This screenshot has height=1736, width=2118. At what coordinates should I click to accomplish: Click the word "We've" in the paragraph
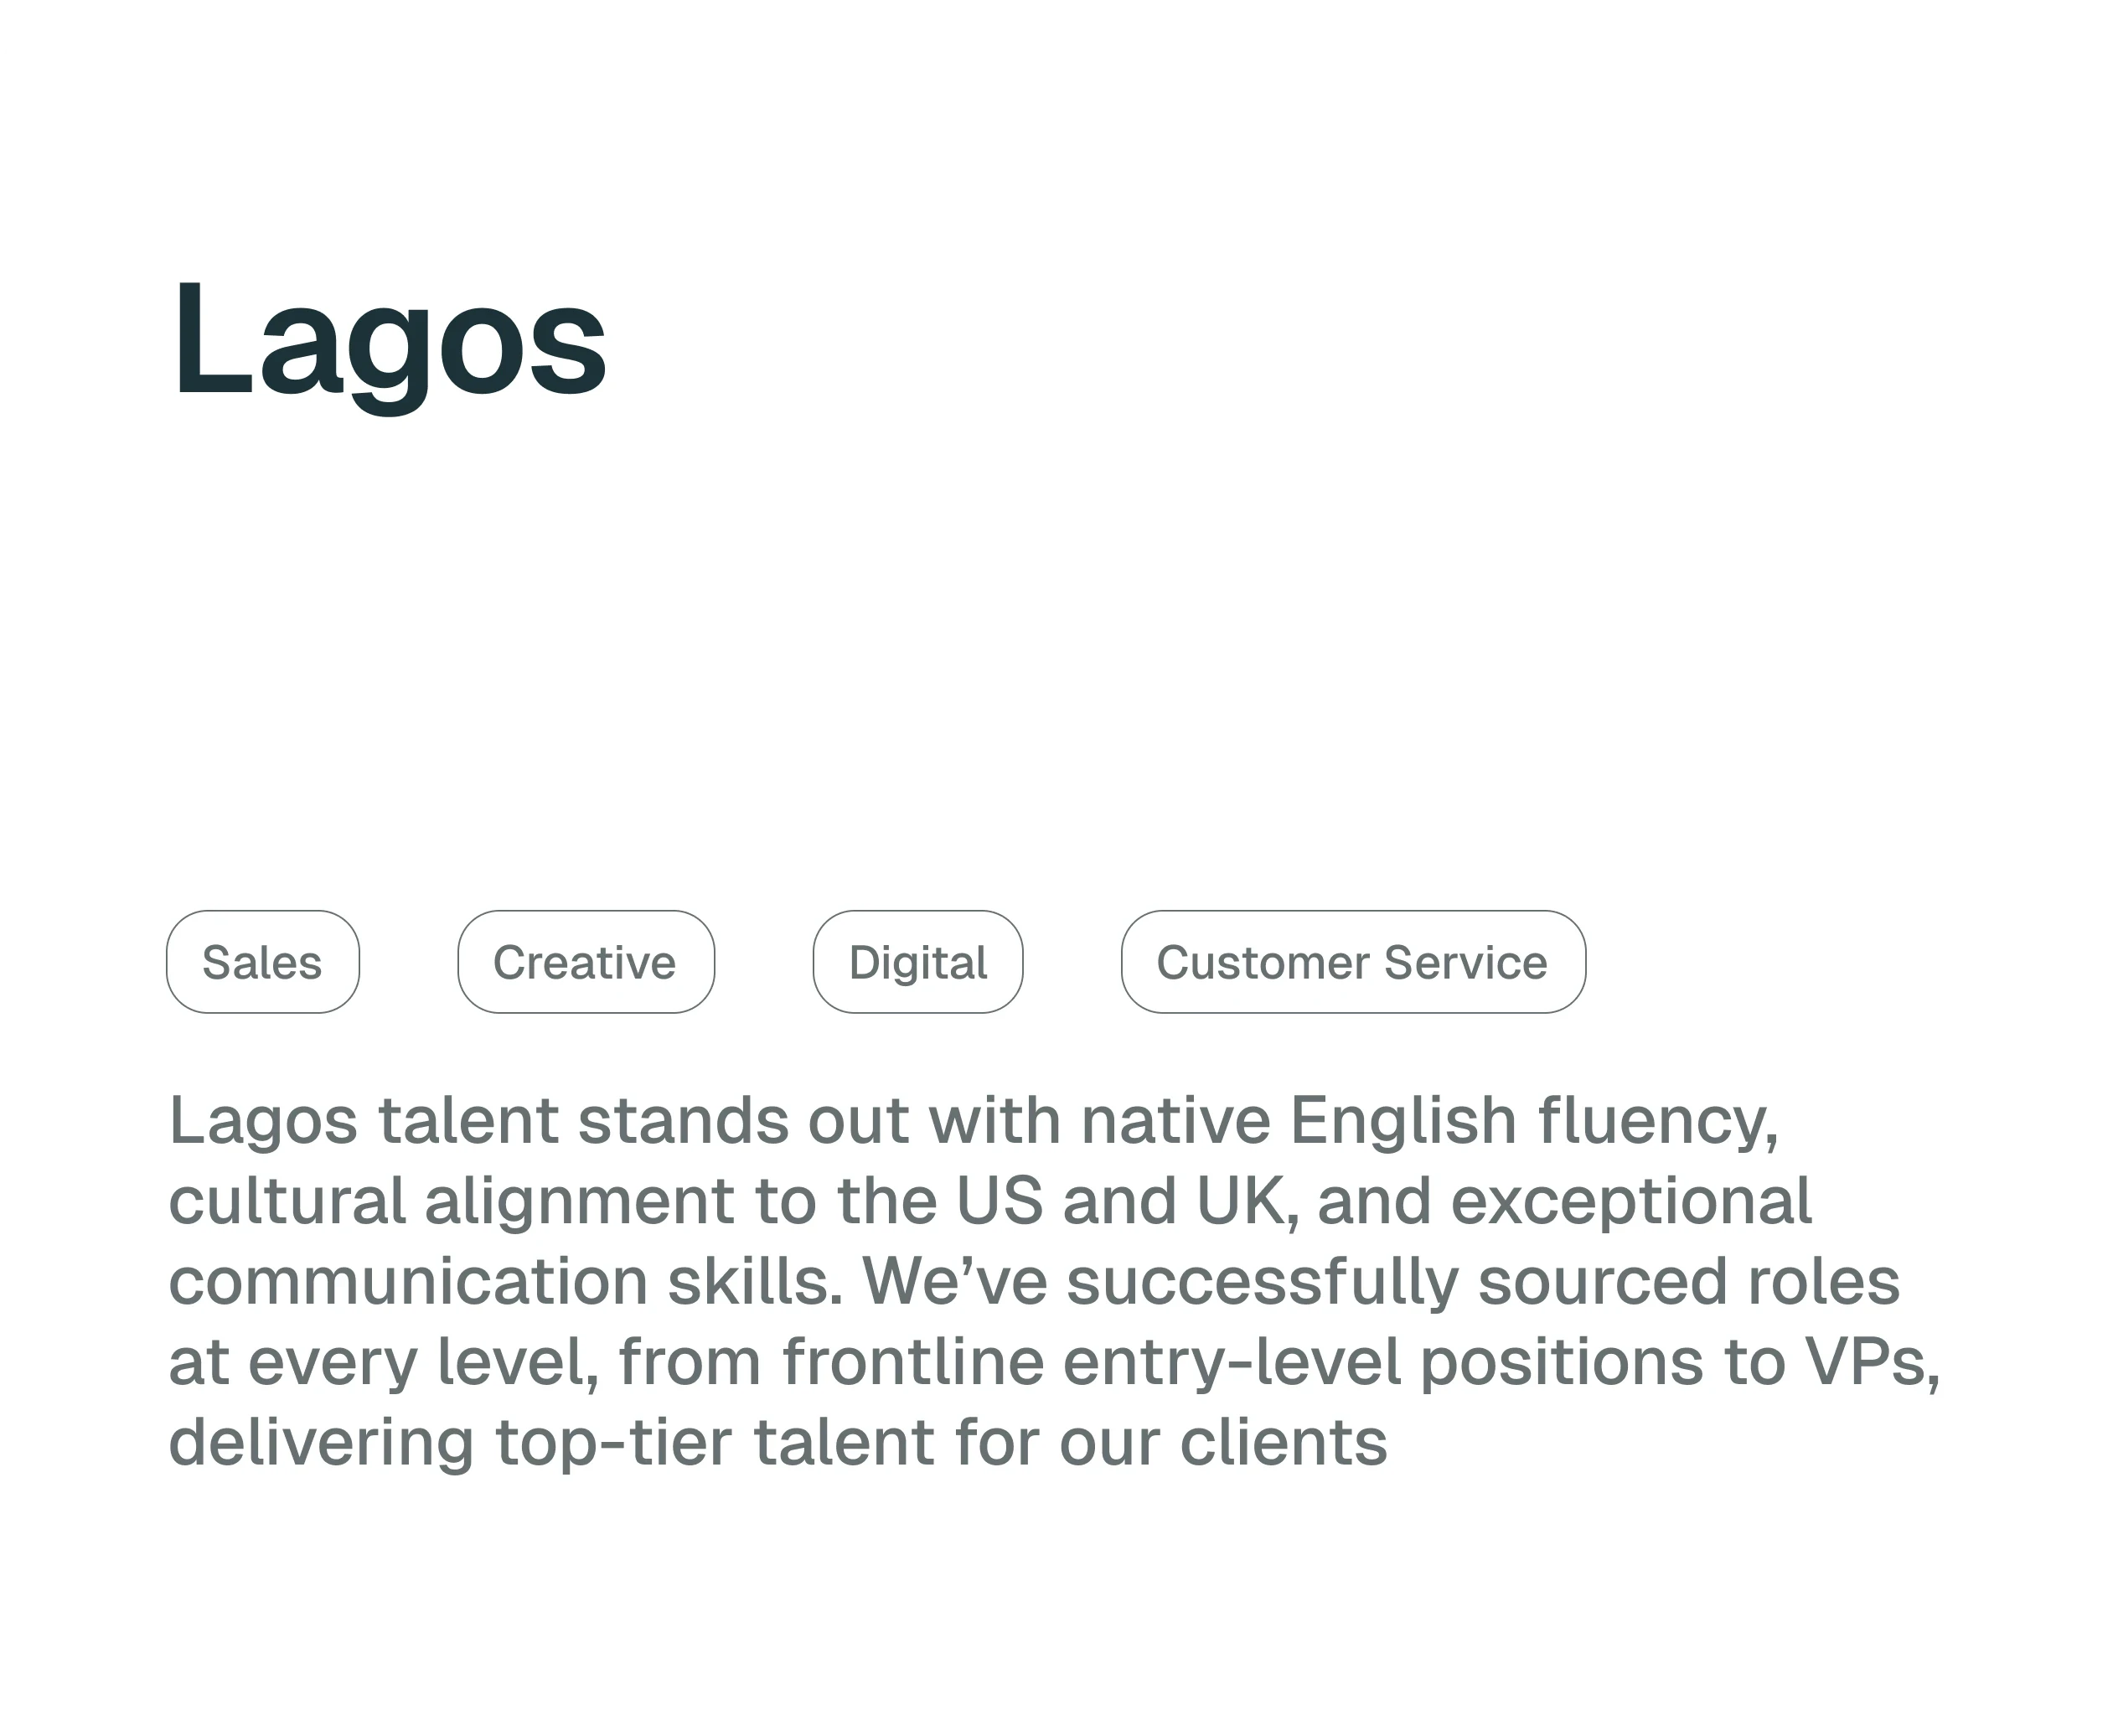[954, 1282]
